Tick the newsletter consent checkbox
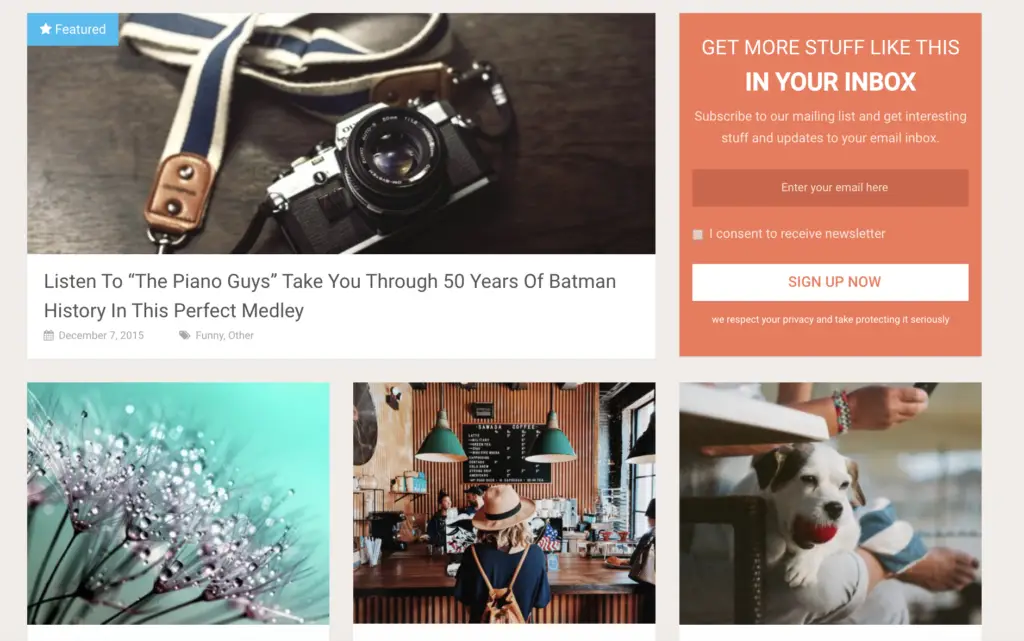This screenshot has height=641, width=1024. (697, 234)
